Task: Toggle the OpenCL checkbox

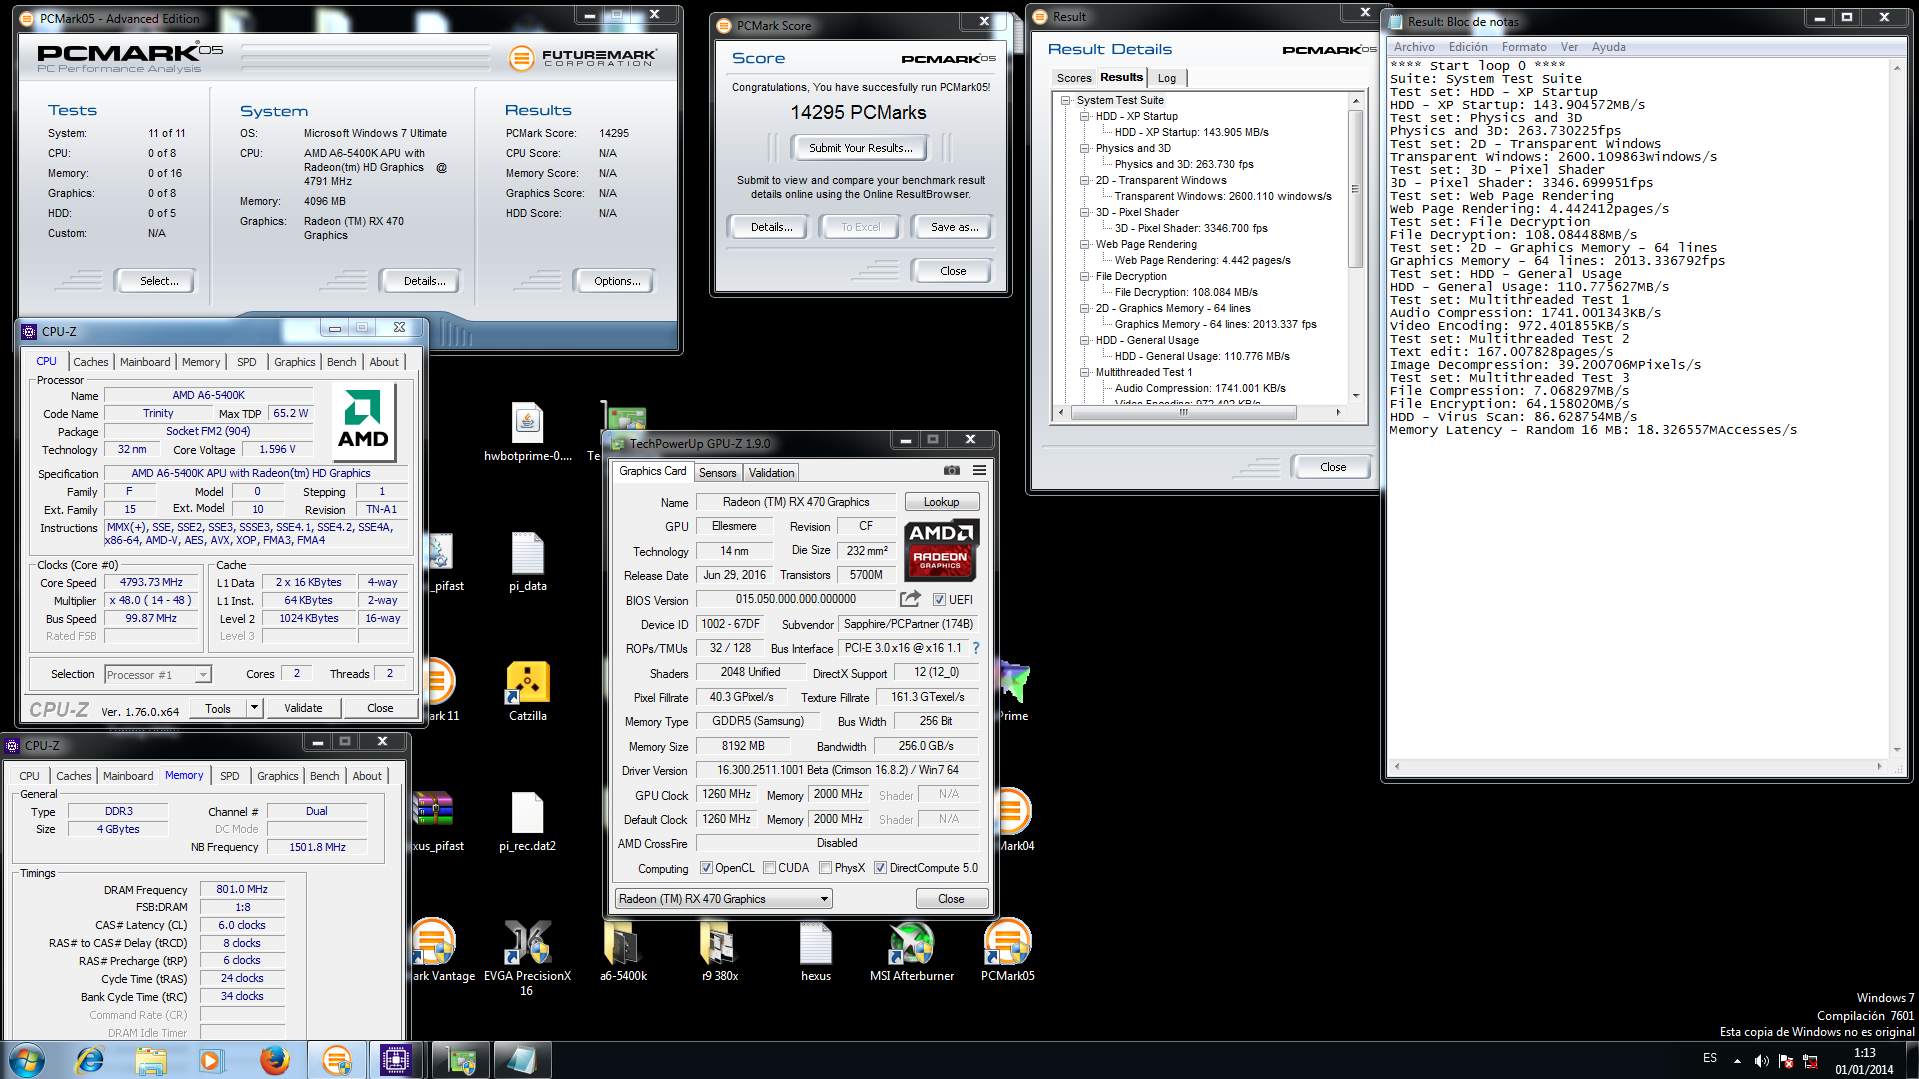Action: click(706, 868)
